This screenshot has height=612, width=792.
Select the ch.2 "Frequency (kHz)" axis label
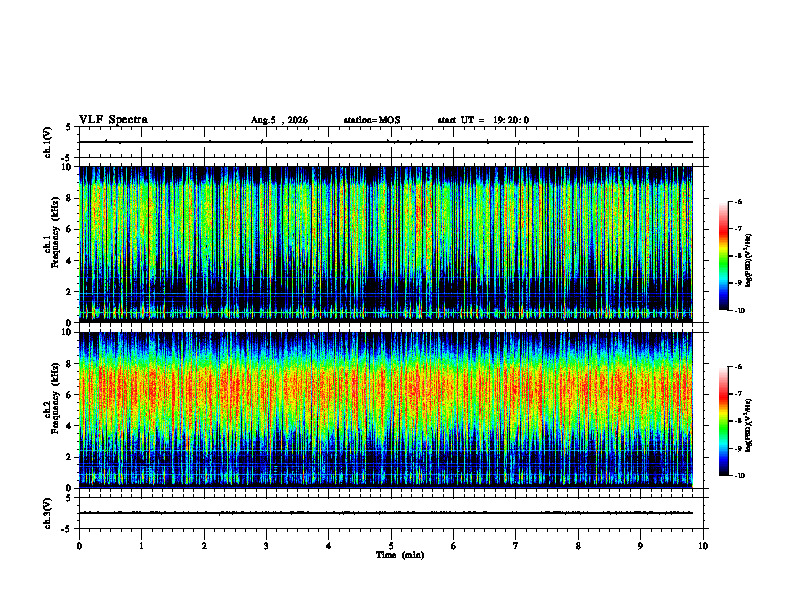(x=55, y=398)
